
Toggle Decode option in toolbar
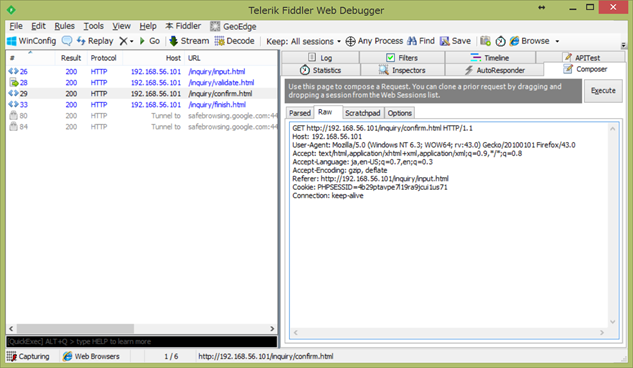(235, 41)
